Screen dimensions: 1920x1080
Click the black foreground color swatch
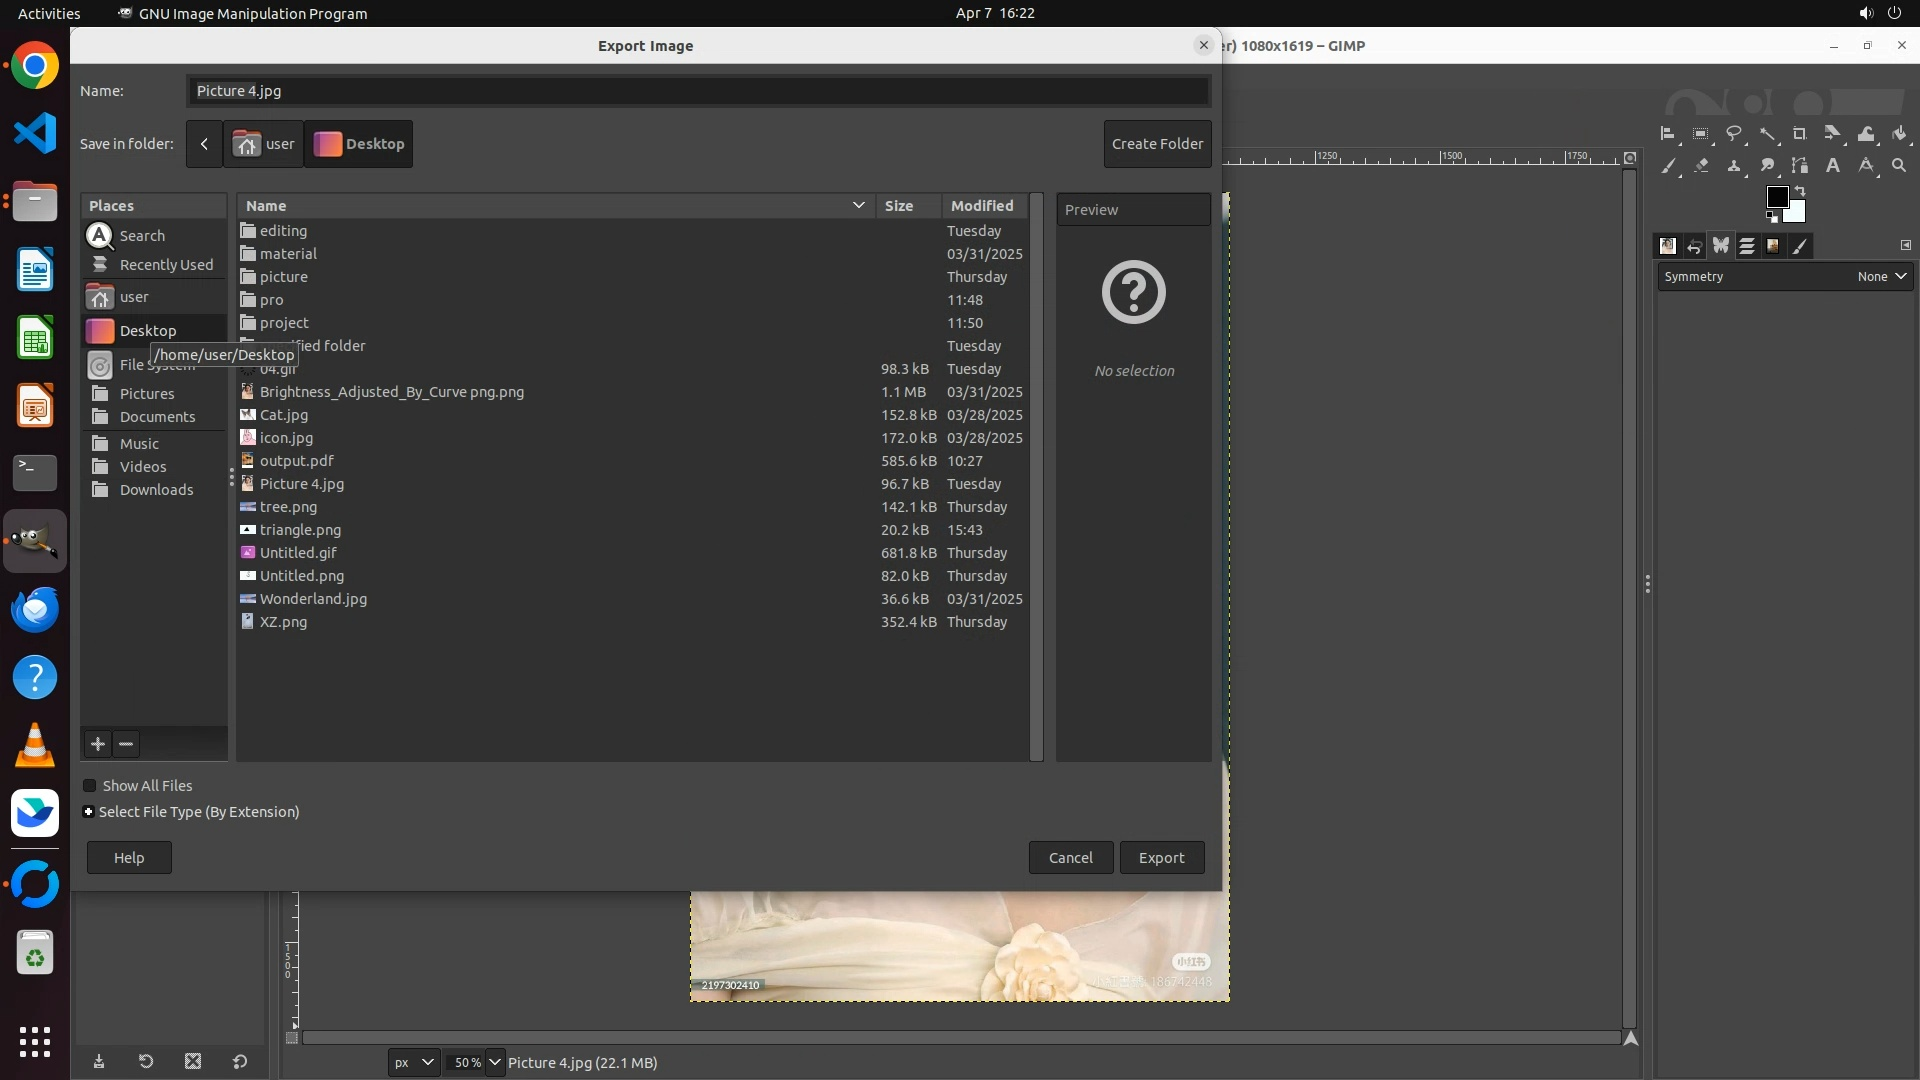click(1776, 197)
